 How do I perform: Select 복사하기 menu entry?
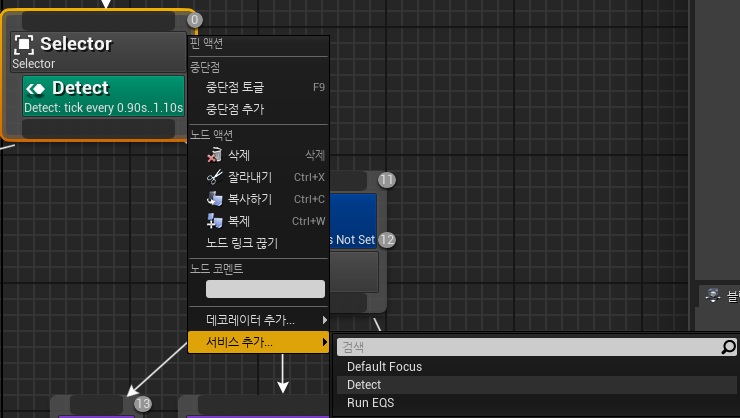pos(258,199)
